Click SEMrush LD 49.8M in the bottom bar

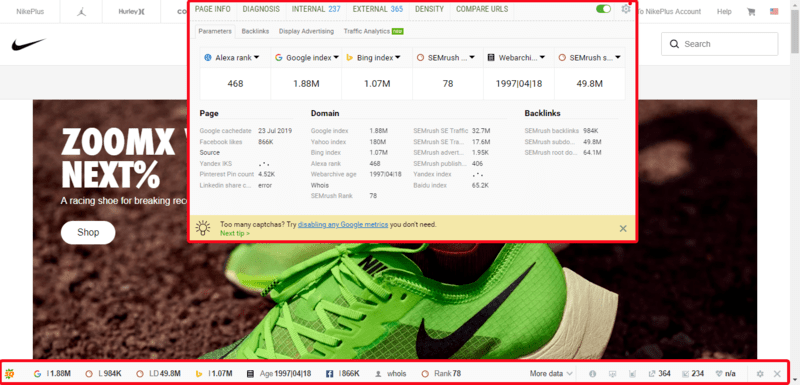point(158,374)
